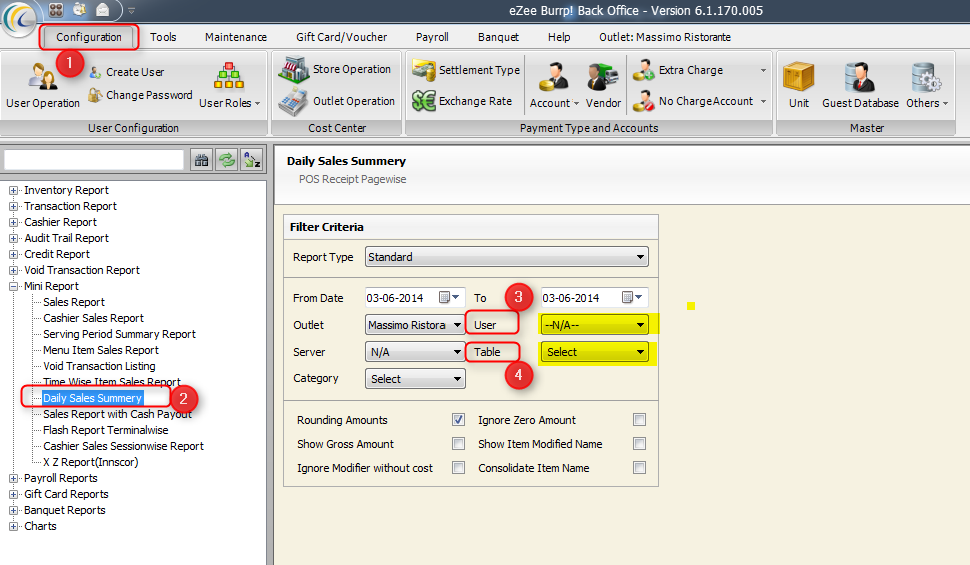This screenshot has height=565, width=970.
Task: Click the second quick access toolbar icon
Action: pyautogui.click(x=79, y=9)
